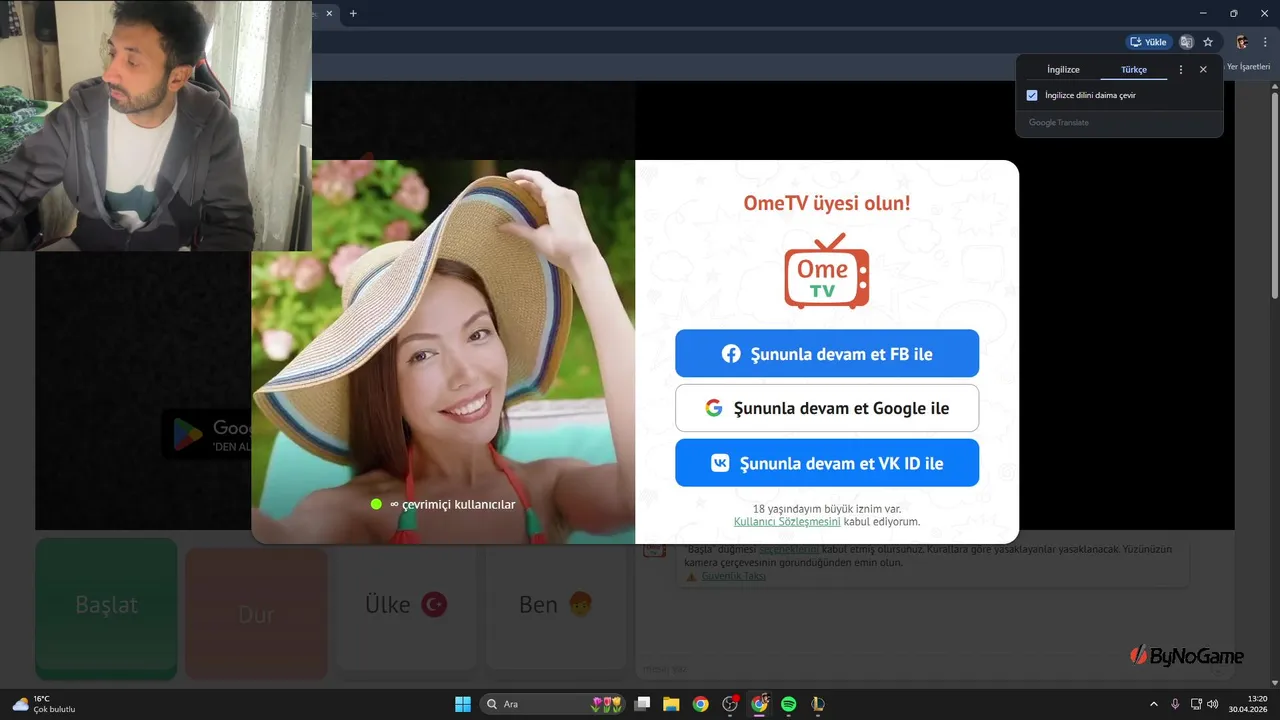
Task: Close the Google Translate popup
Action: click(1203, 70)
